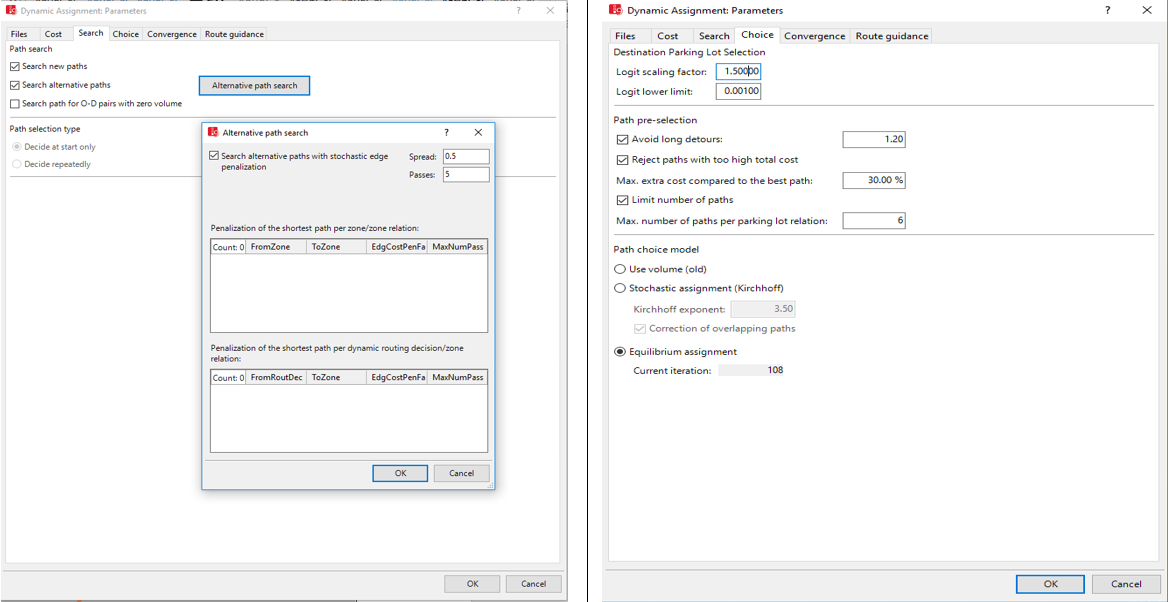
Task: Switch to Choice tab in left window
Action: [126, 34]
